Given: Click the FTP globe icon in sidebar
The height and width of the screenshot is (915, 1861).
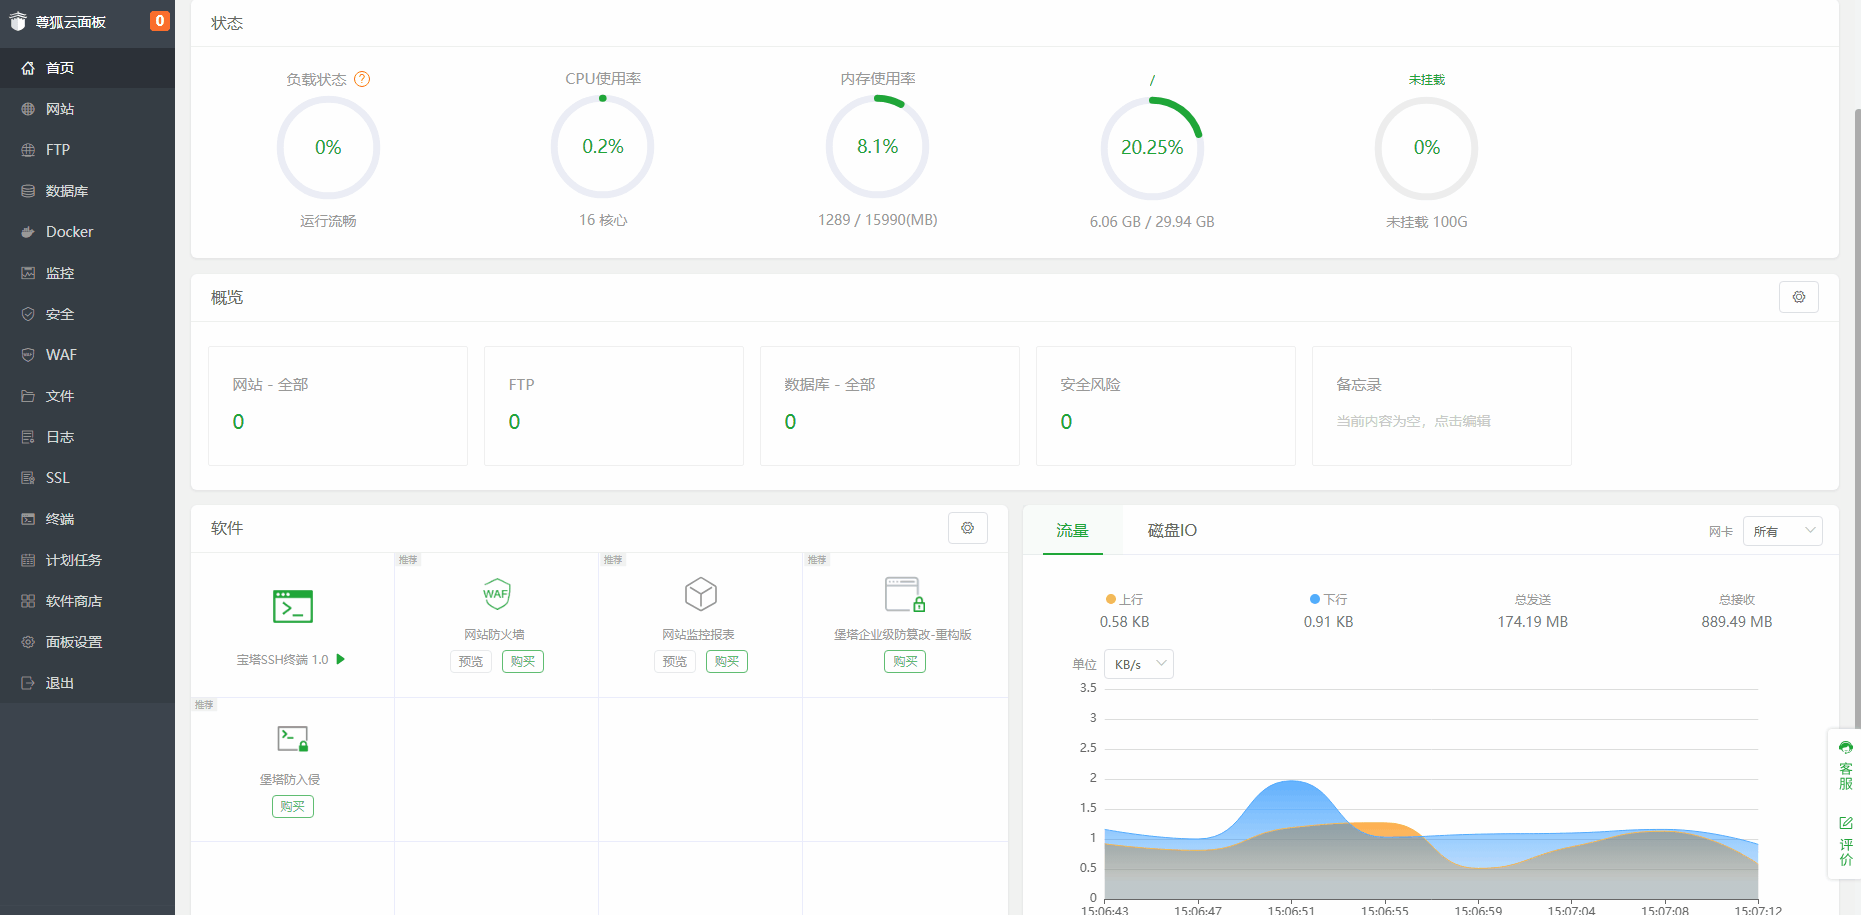Looking at the screenshot, I should tap(28, 150).
